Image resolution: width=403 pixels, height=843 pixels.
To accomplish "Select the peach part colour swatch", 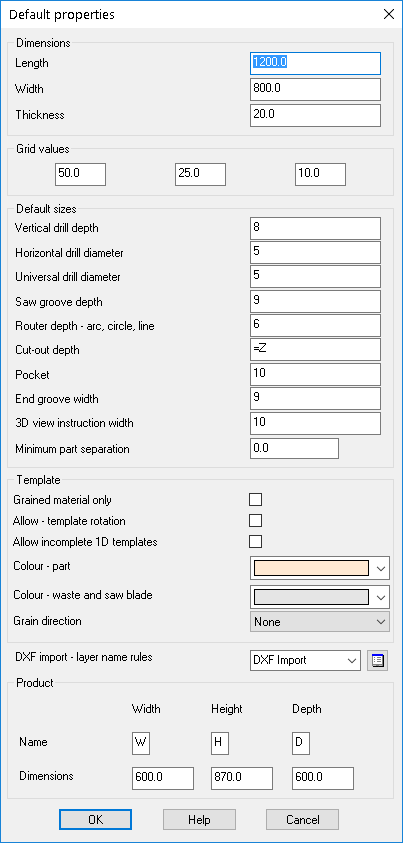I will (311, 568).
